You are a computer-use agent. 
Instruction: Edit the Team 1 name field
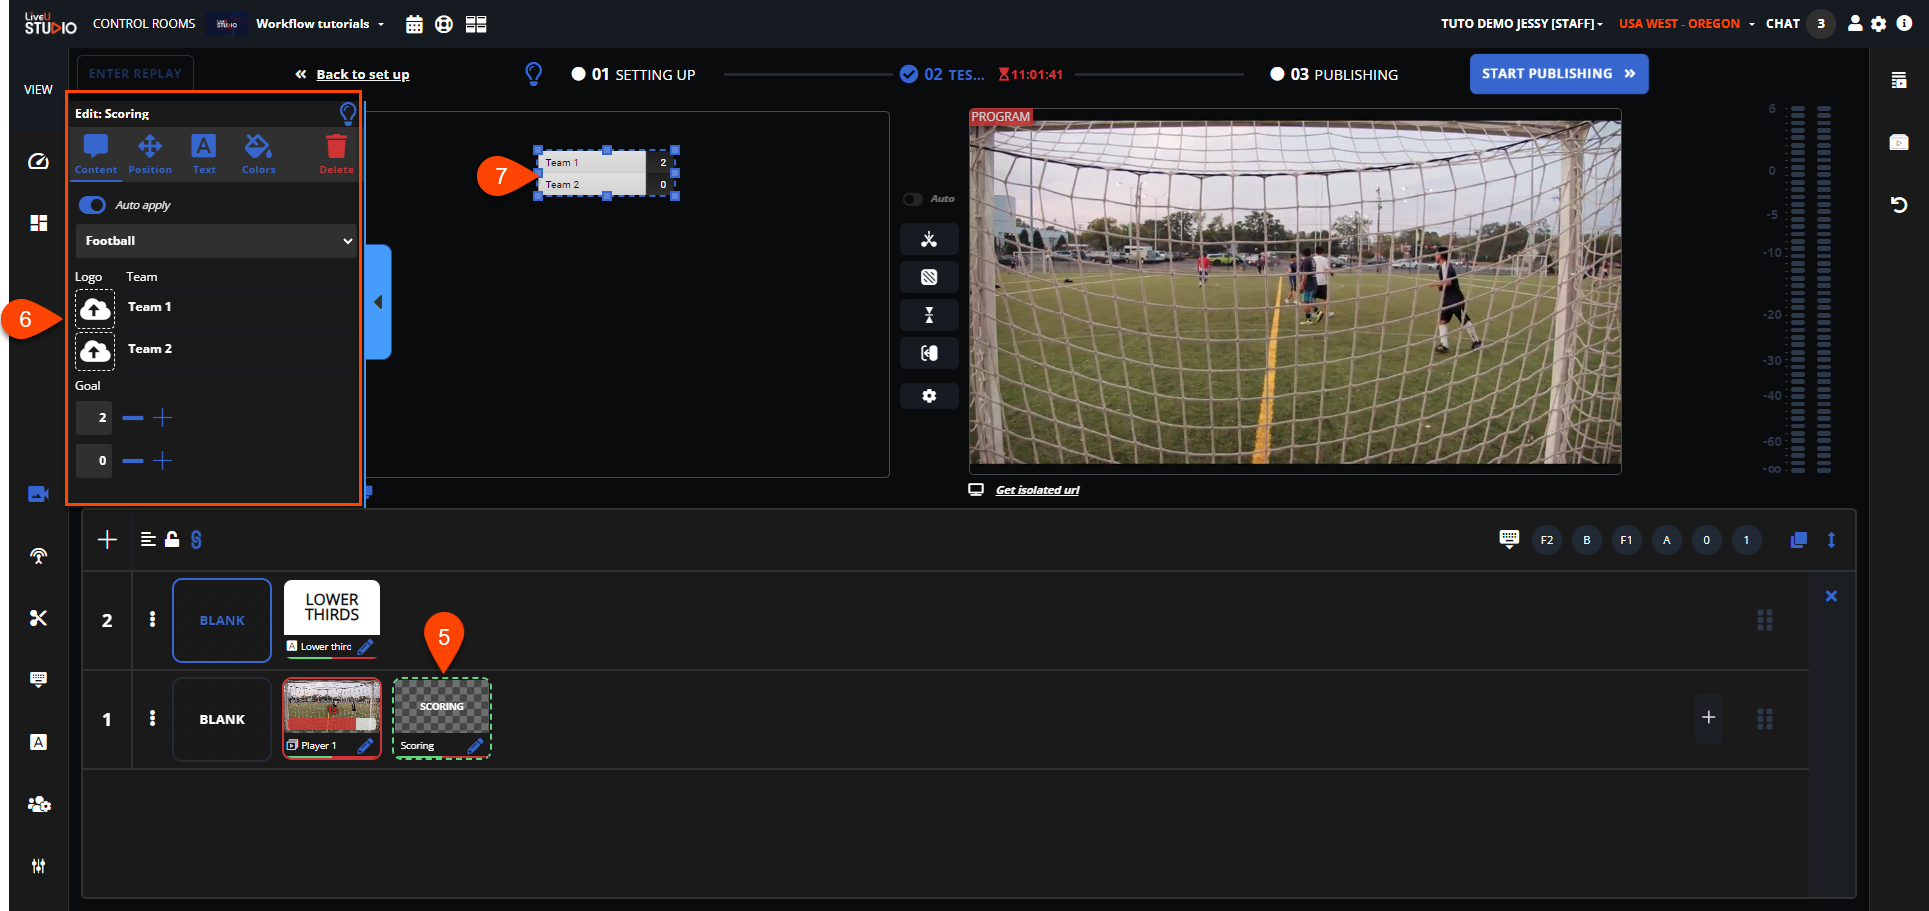click(238, 307)
